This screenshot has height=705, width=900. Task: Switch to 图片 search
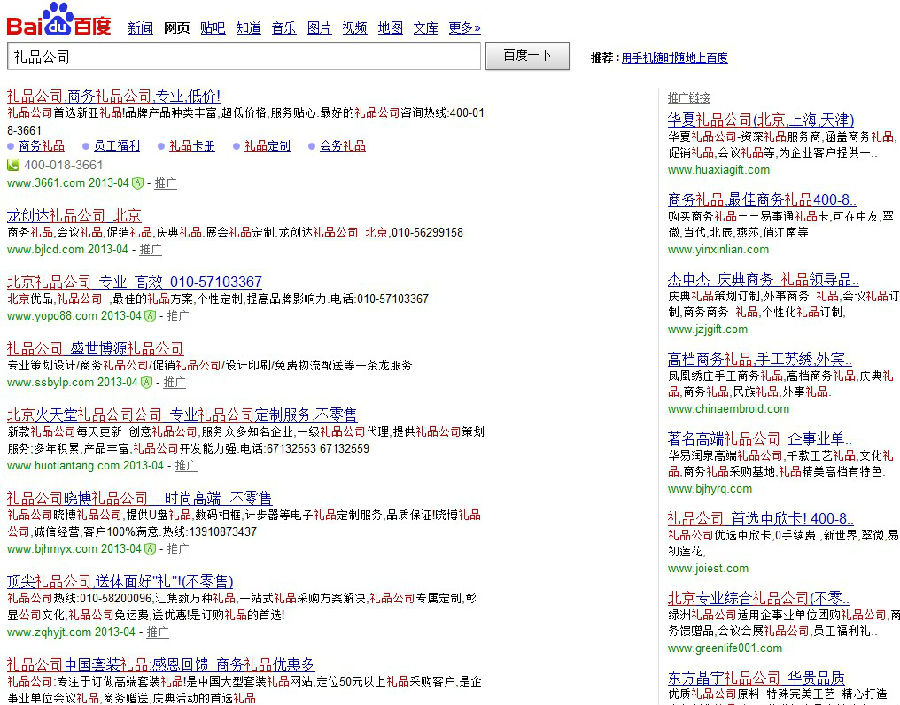click(x=319, y=28)
